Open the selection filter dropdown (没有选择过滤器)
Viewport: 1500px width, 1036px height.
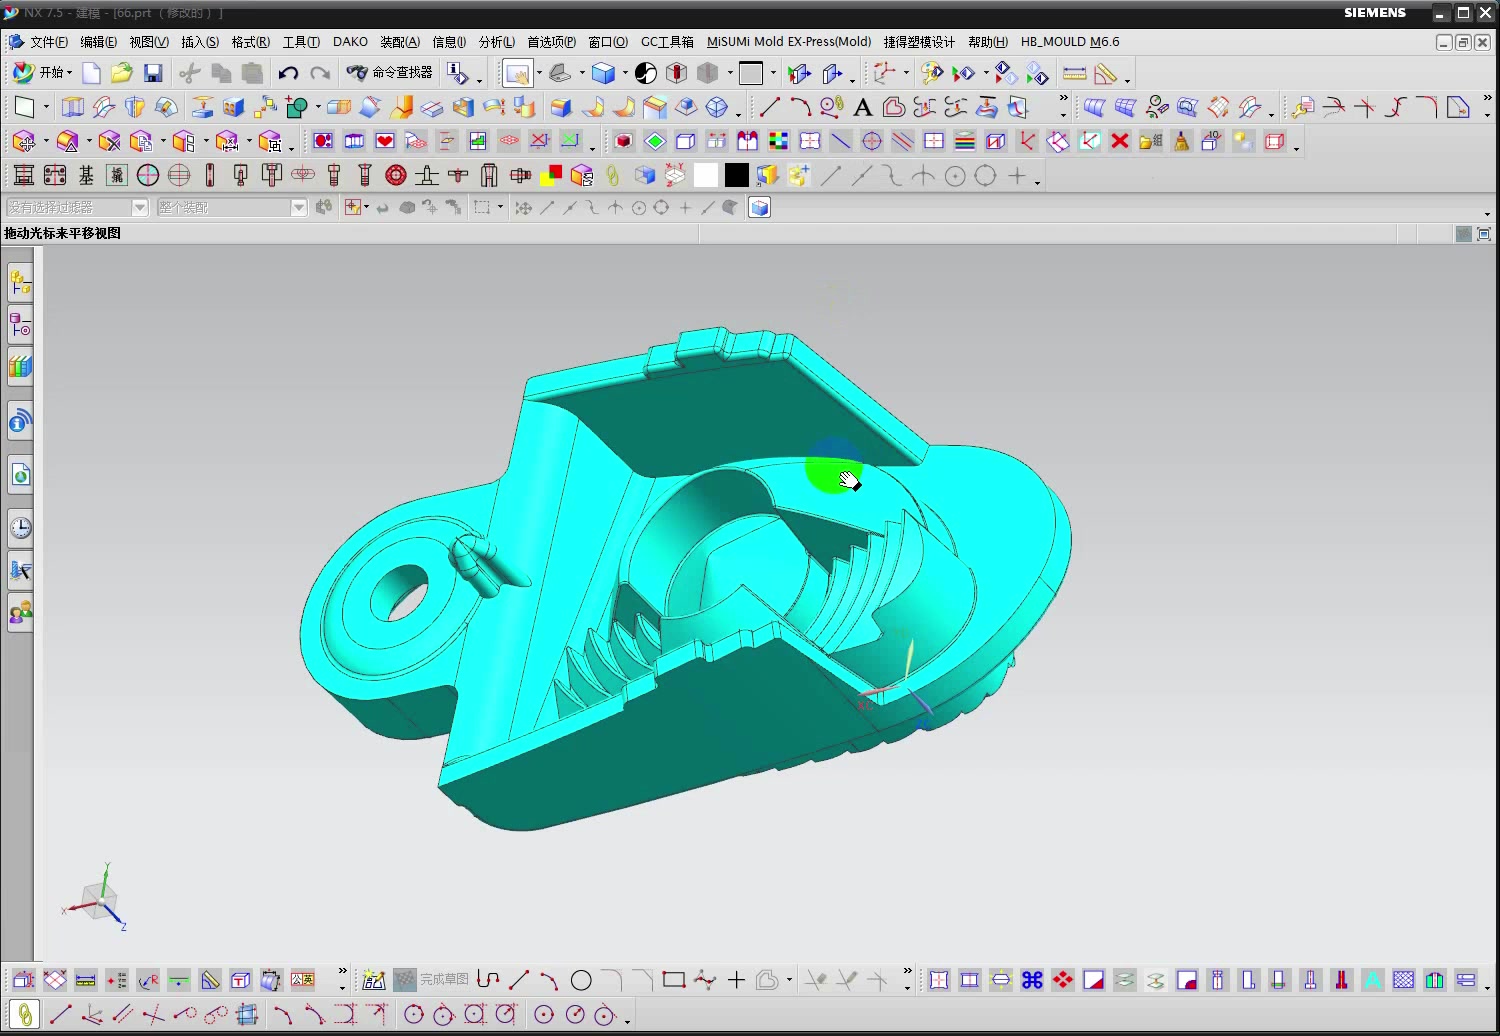77,207
